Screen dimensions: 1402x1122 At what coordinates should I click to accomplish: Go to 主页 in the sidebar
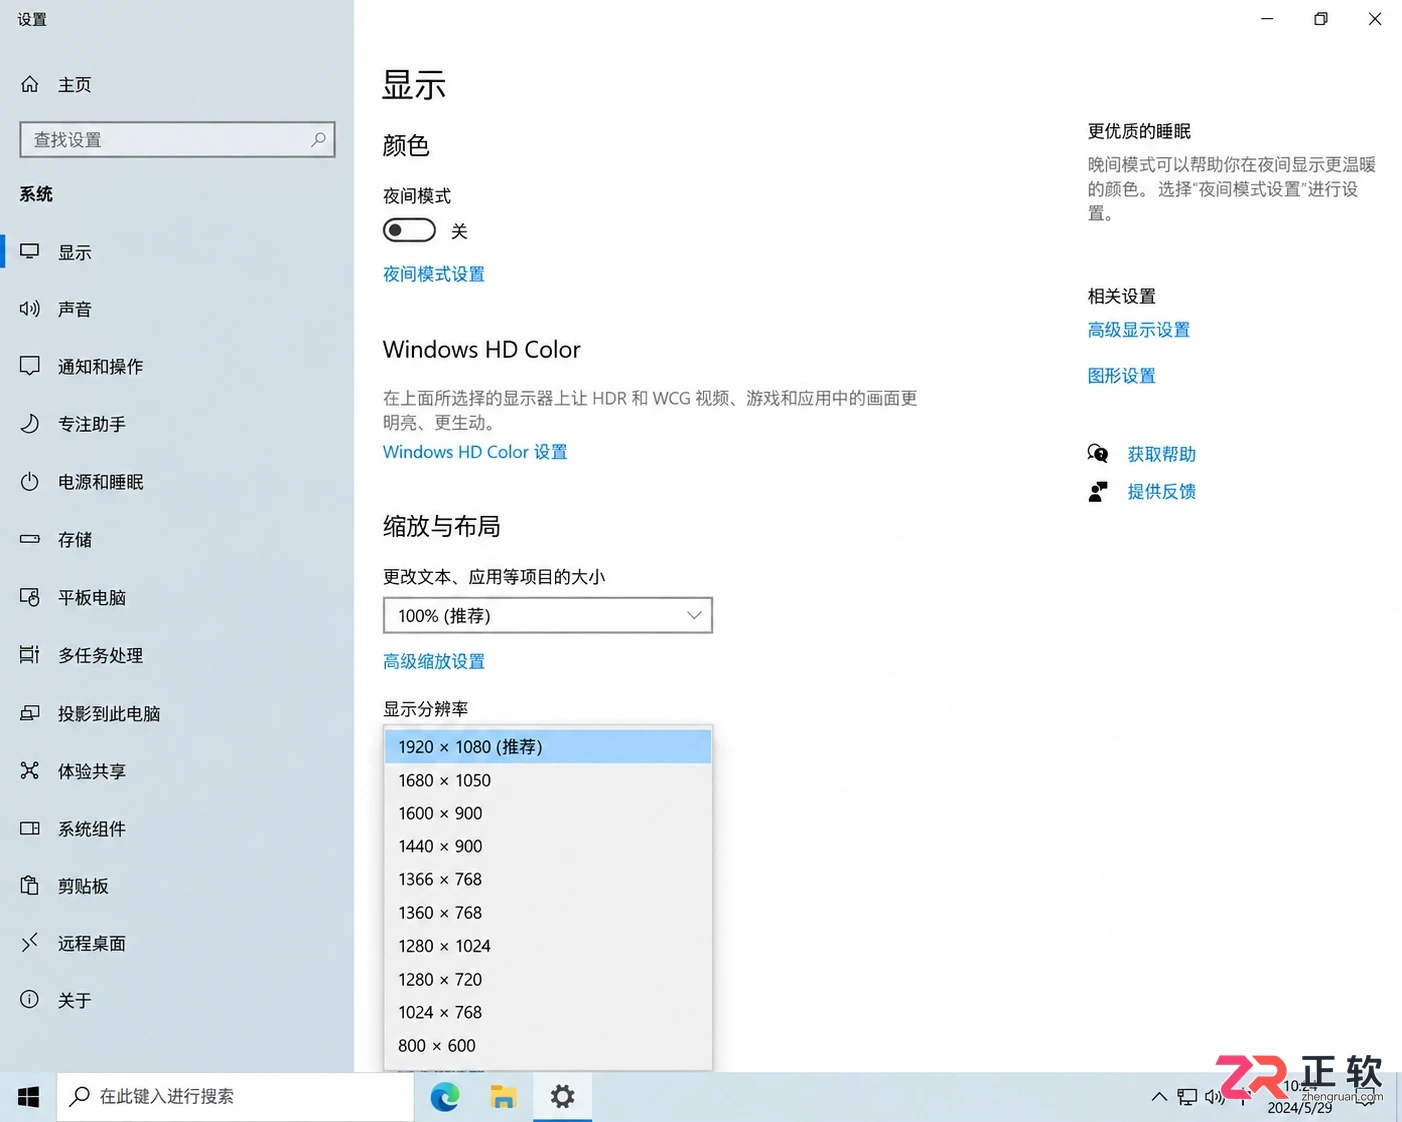coord(74,85)
